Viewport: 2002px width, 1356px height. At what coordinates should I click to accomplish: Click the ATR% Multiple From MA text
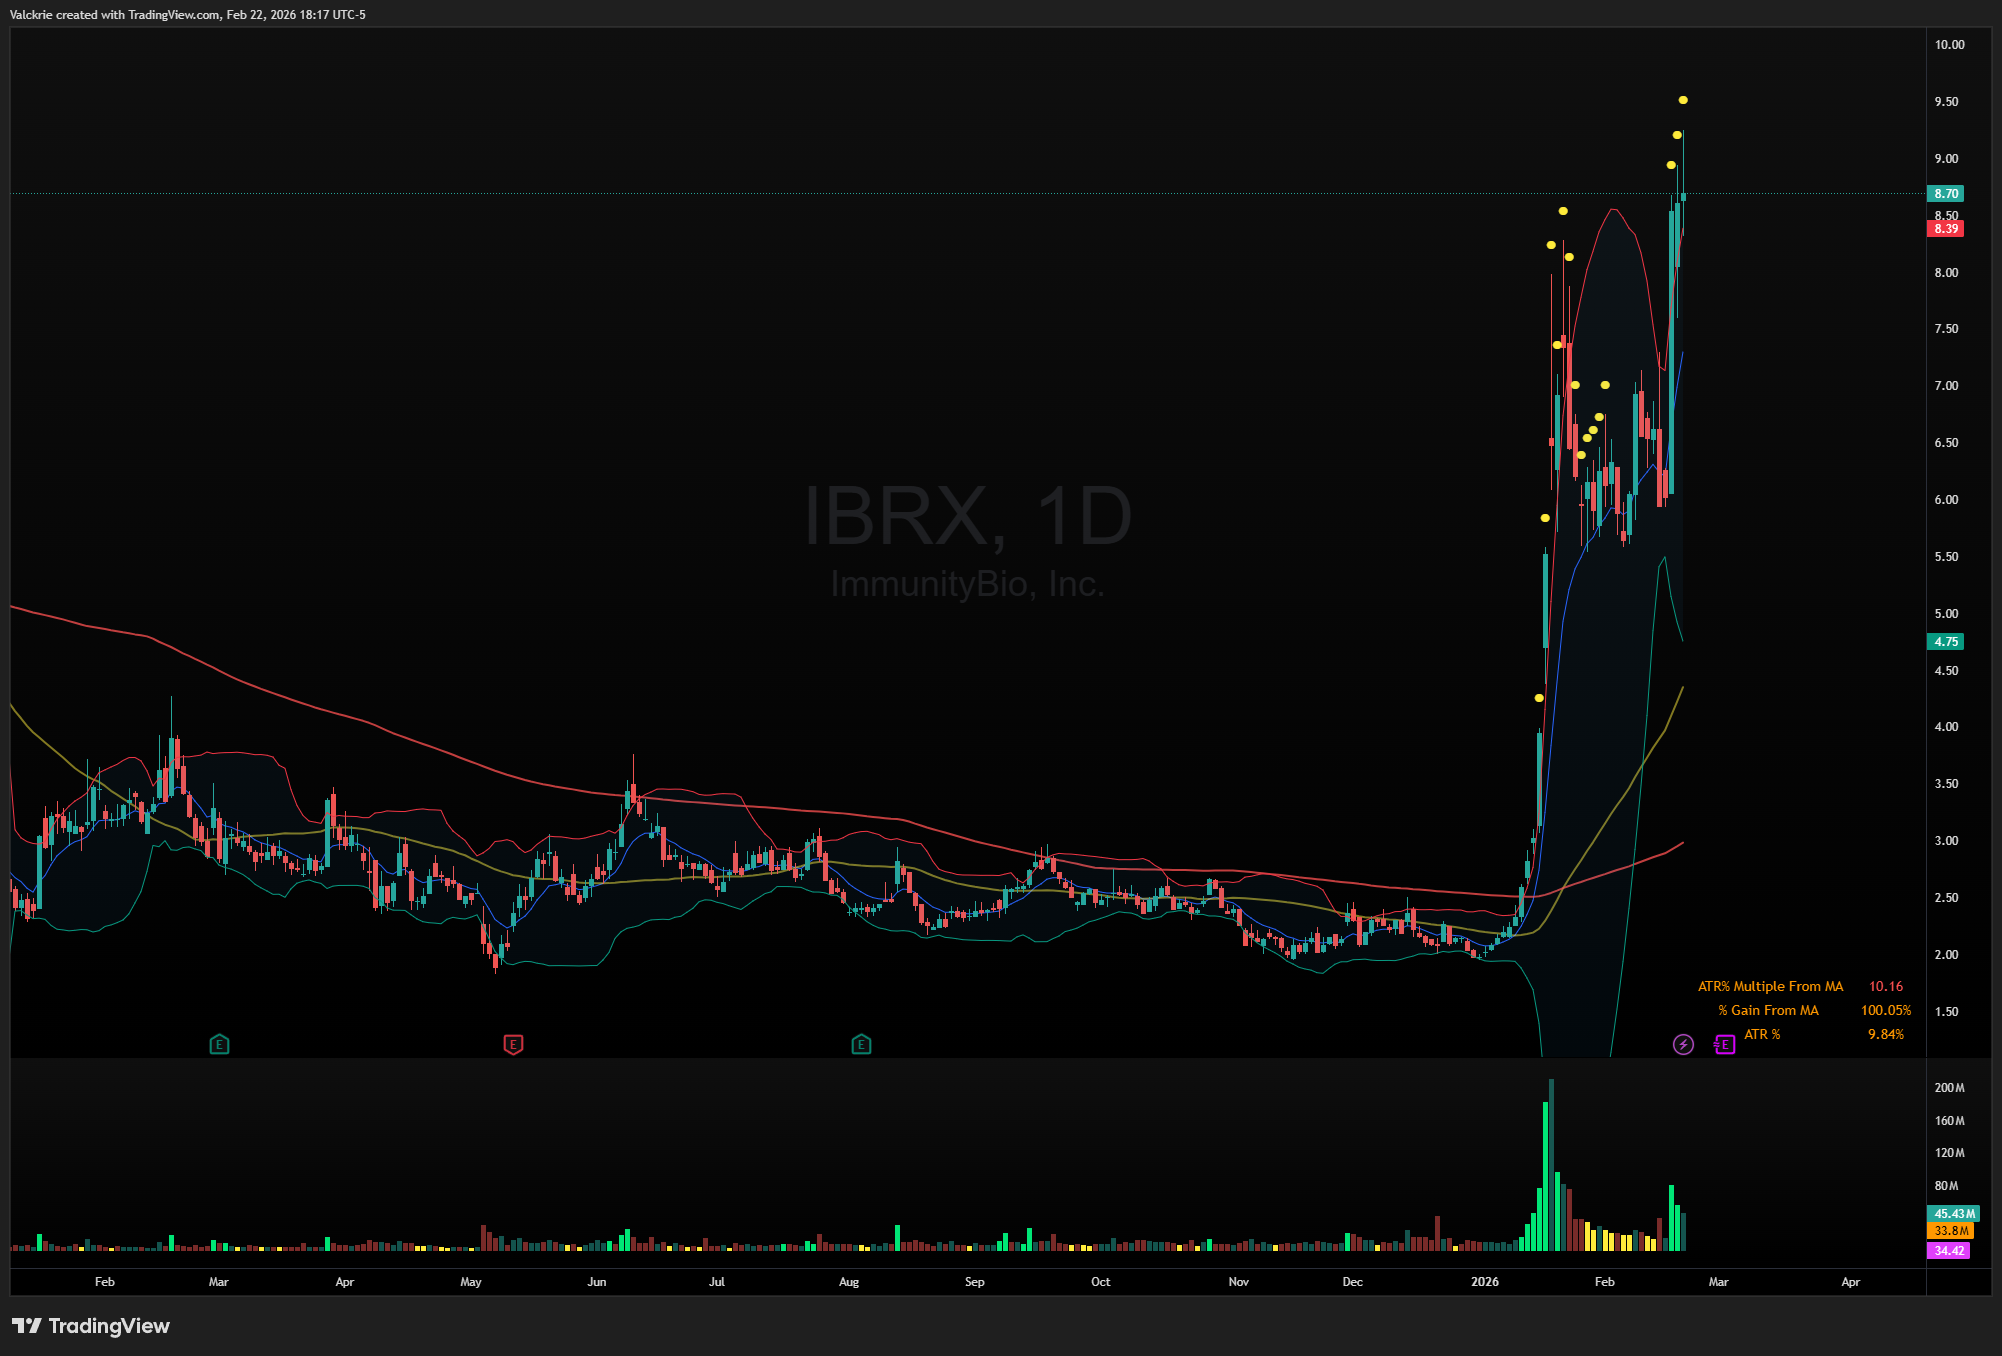point(1770,987)
